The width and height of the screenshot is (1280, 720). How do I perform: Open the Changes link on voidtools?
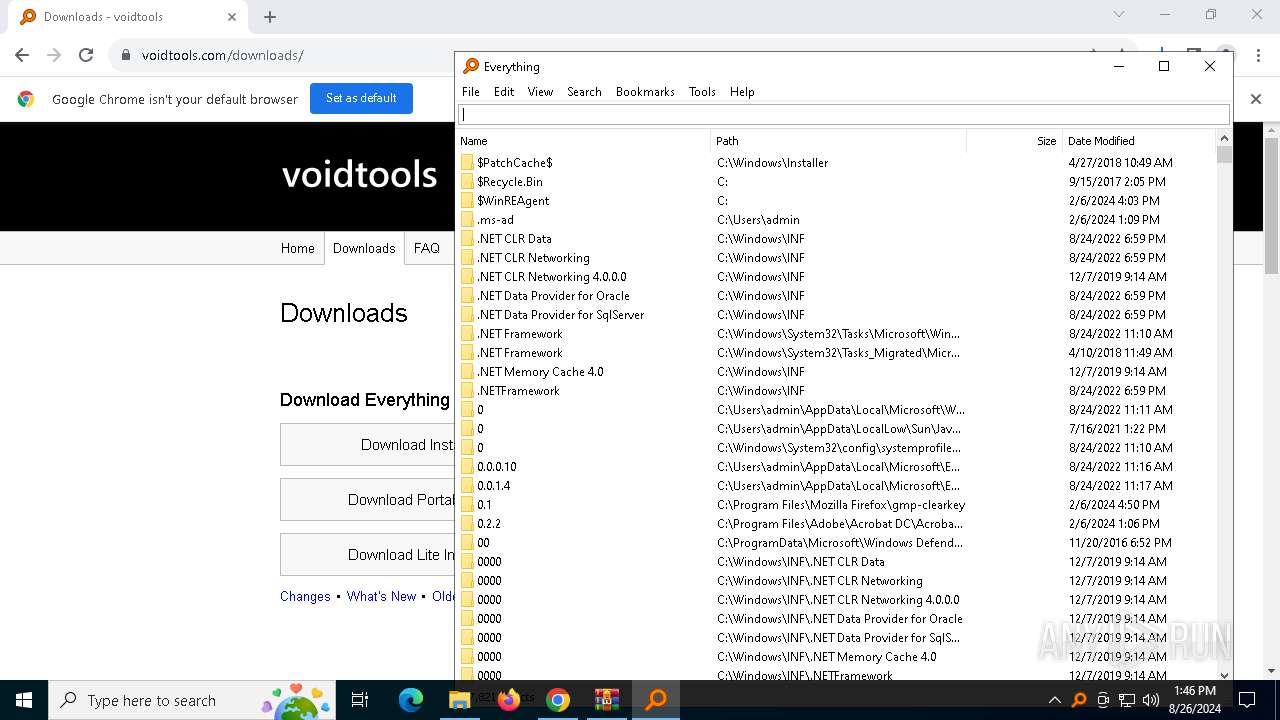coord(305,596)
